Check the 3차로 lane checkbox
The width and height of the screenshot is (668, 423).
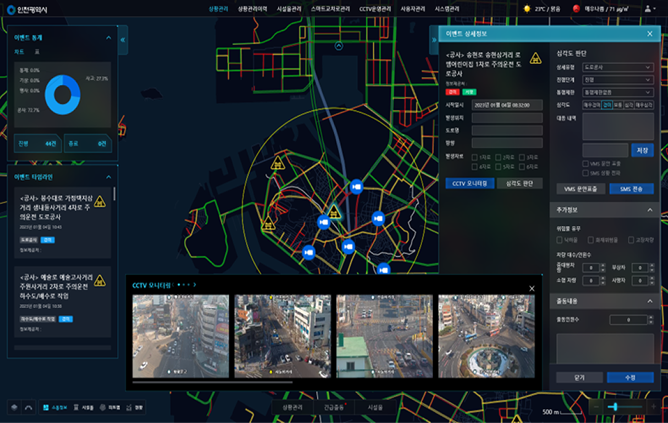(522, 157)
